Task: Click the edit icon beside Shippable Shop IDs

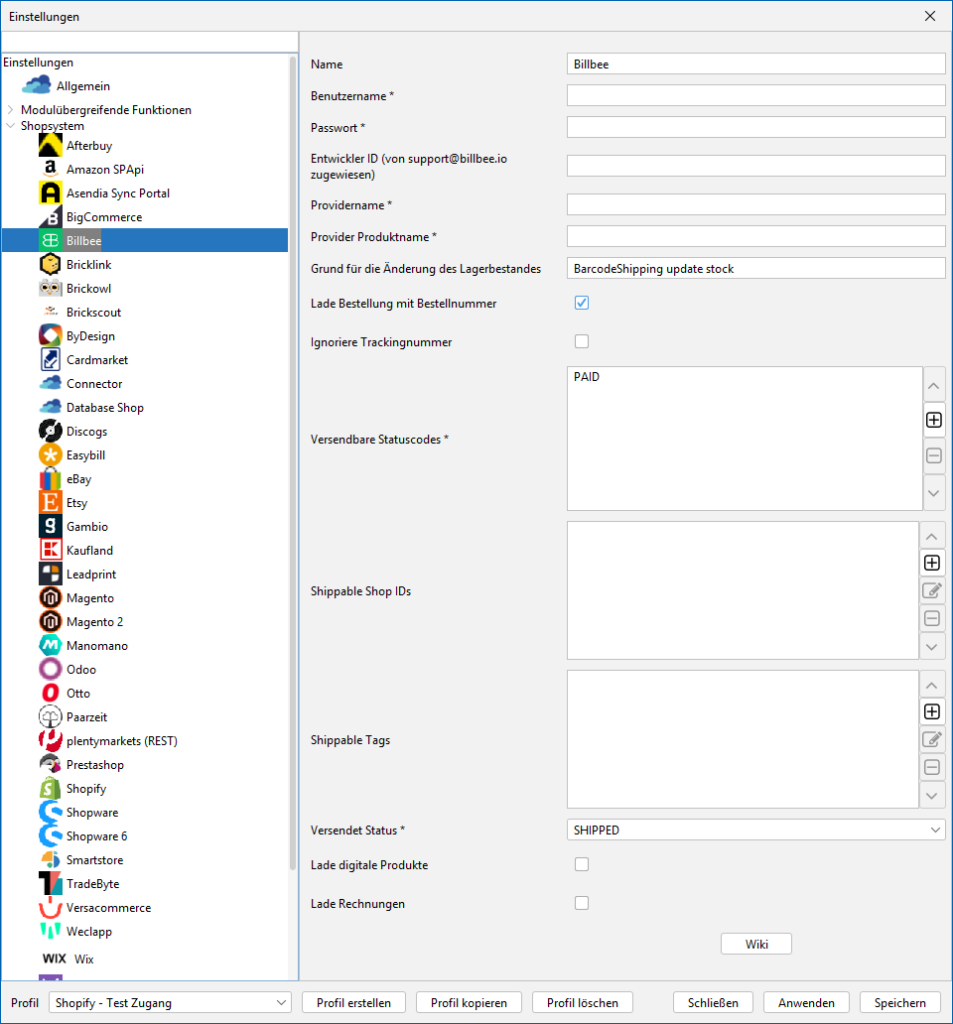Action: (x=932, y=591)
